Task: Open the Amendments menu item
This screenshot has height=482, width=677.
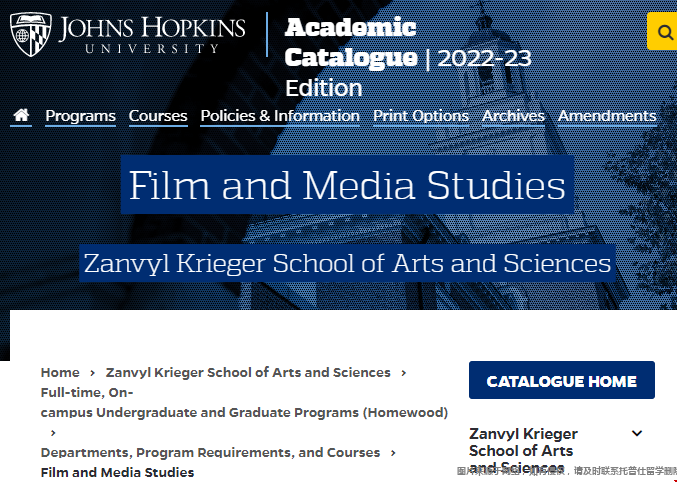Action: [x=607, y=116]
